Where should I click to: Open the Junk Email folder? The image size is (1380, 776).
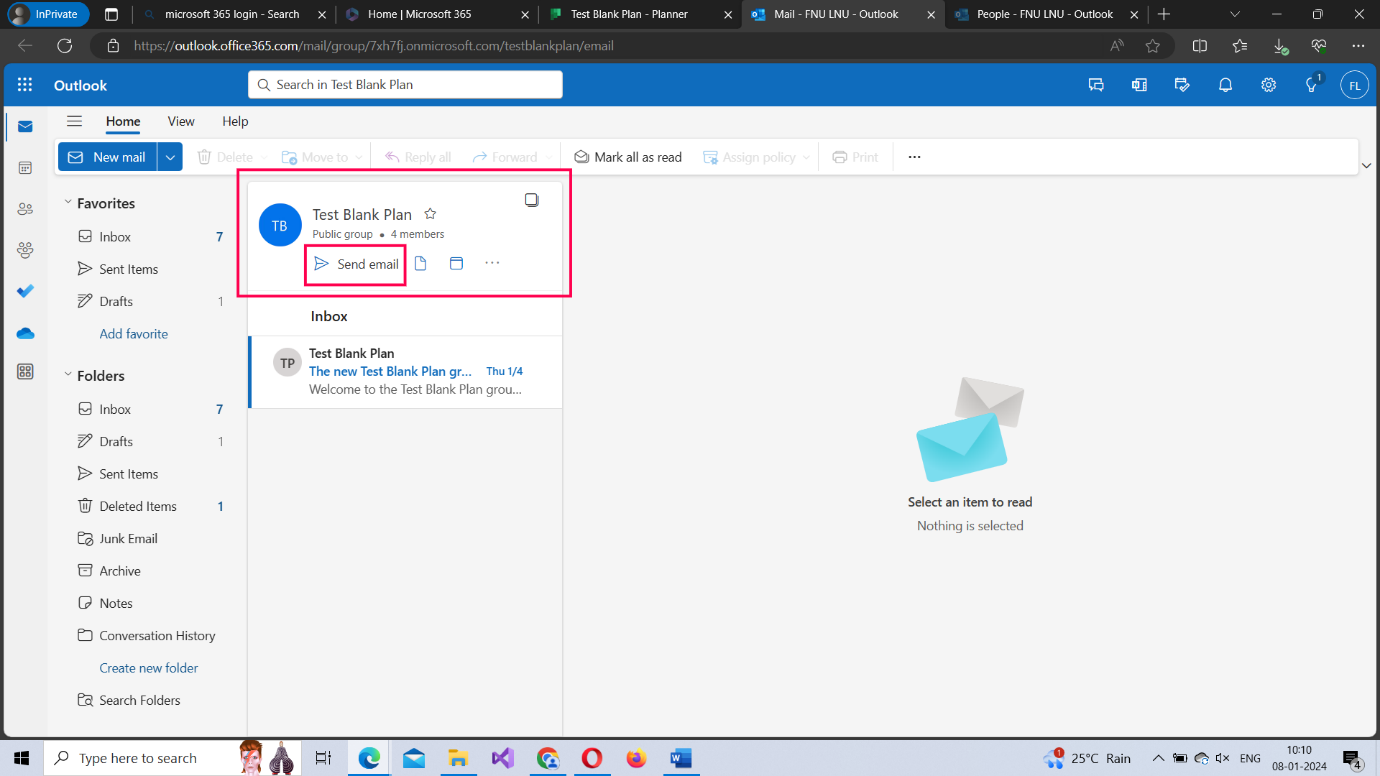150,538
